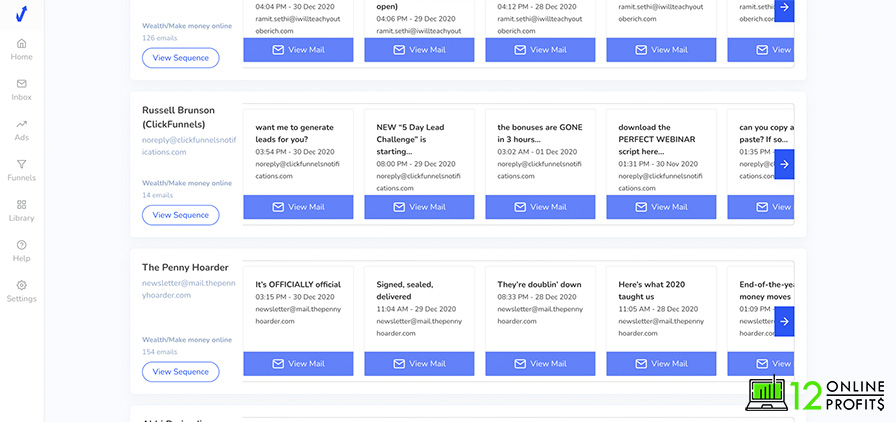Image resolution: width=896 pixels, height=422 pixels.
Task: Open email 'Here's what 2020 taught us'
Action: coord(651,290)
